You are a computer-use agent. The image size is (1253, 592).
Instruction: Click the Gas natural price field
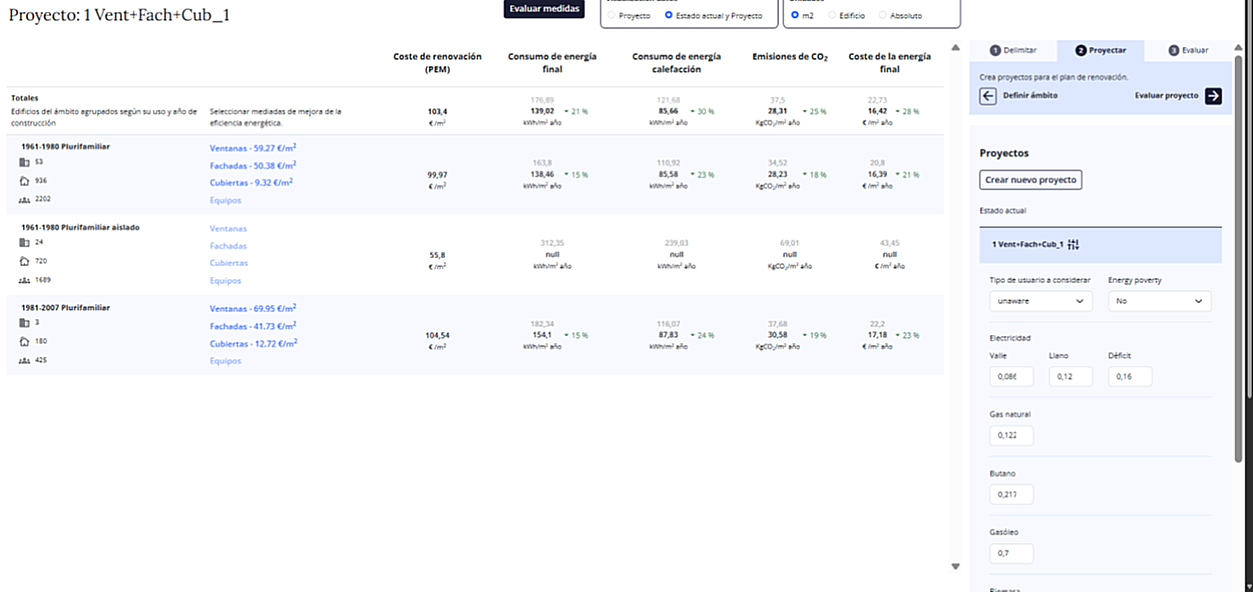[1011, 436]
